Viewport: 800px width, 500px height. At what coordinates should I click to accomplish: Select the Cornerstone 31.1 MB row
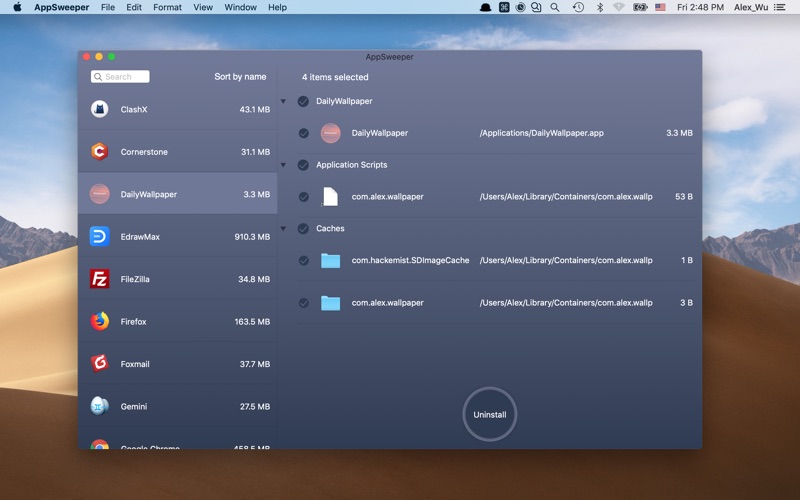coord(178,152)
